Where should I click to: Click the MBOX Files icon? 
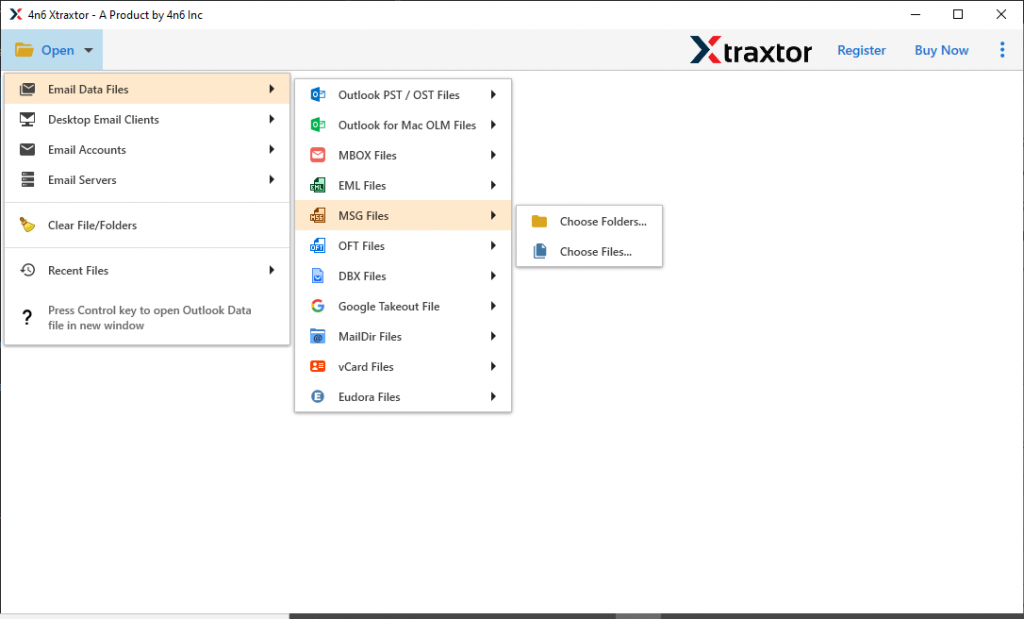point(320,155)
